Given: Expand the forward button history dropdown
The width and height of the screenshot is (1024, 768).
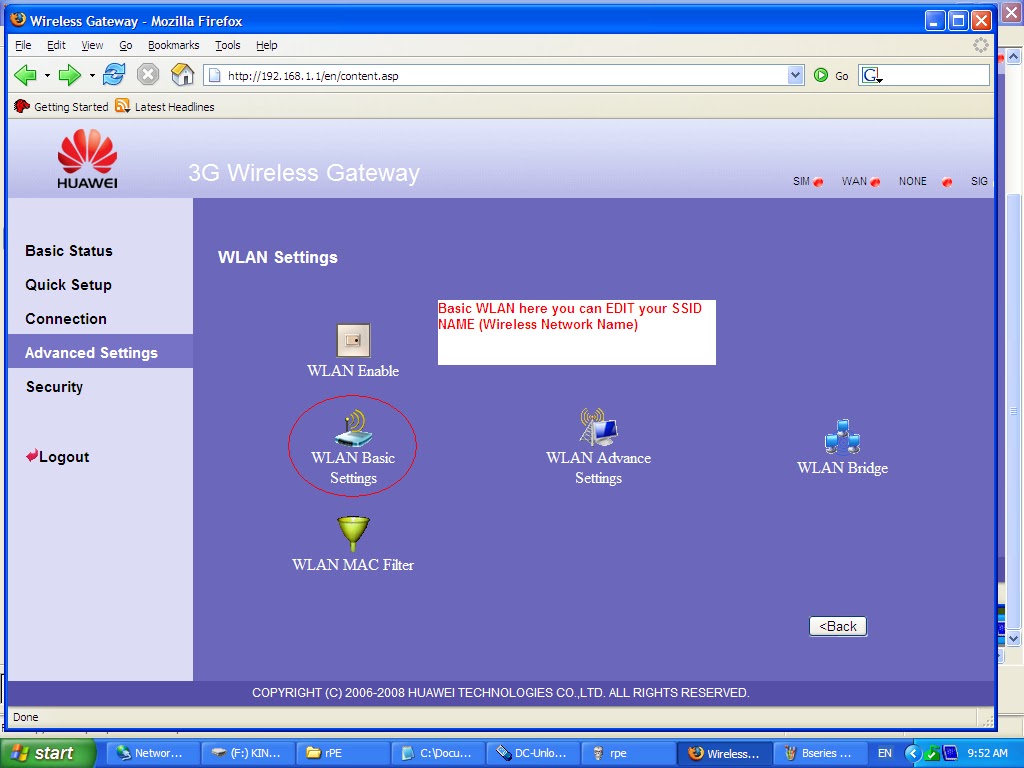Looking at the screenshot, I should [92, 76].
